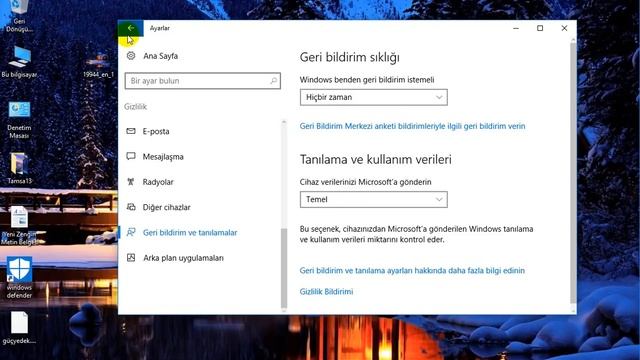Screen dimensions: 640x360
Task: Click Cihaz verilerinizi Microsoft'a gönderin label
Action: click(365, 182)
